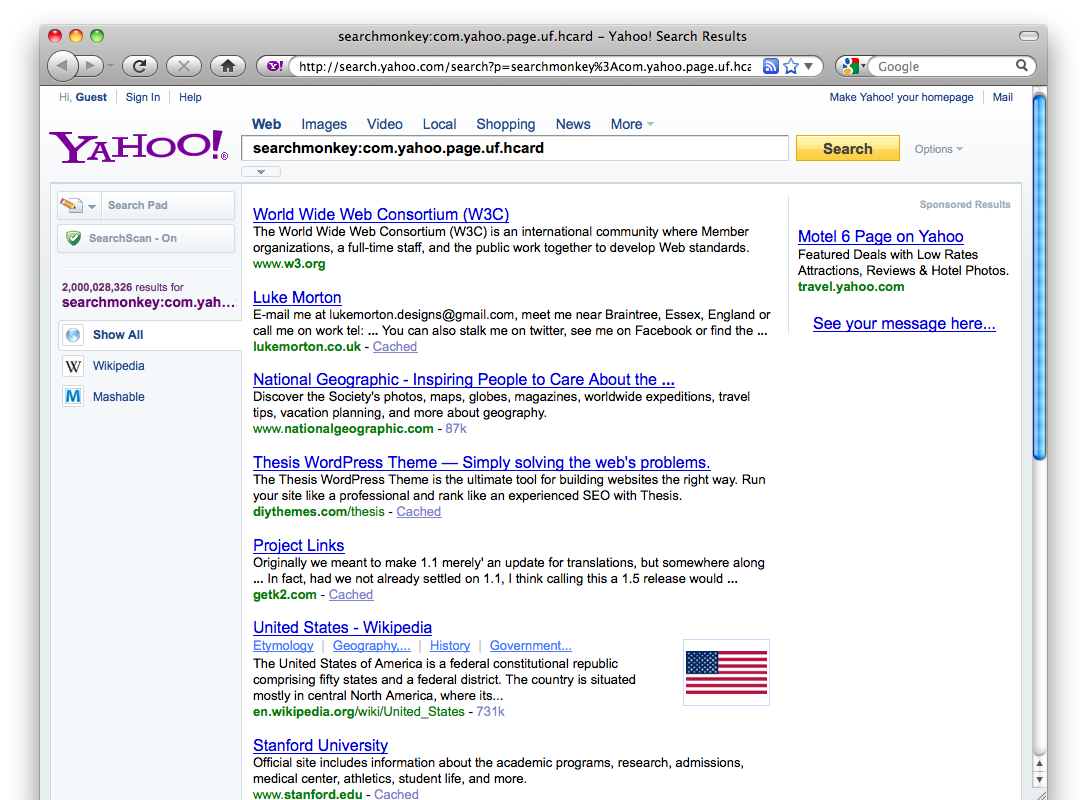This screenshot has width=1087, height=800.
Task: Click the Wikipedia W icon
Action: coord(73,365)
